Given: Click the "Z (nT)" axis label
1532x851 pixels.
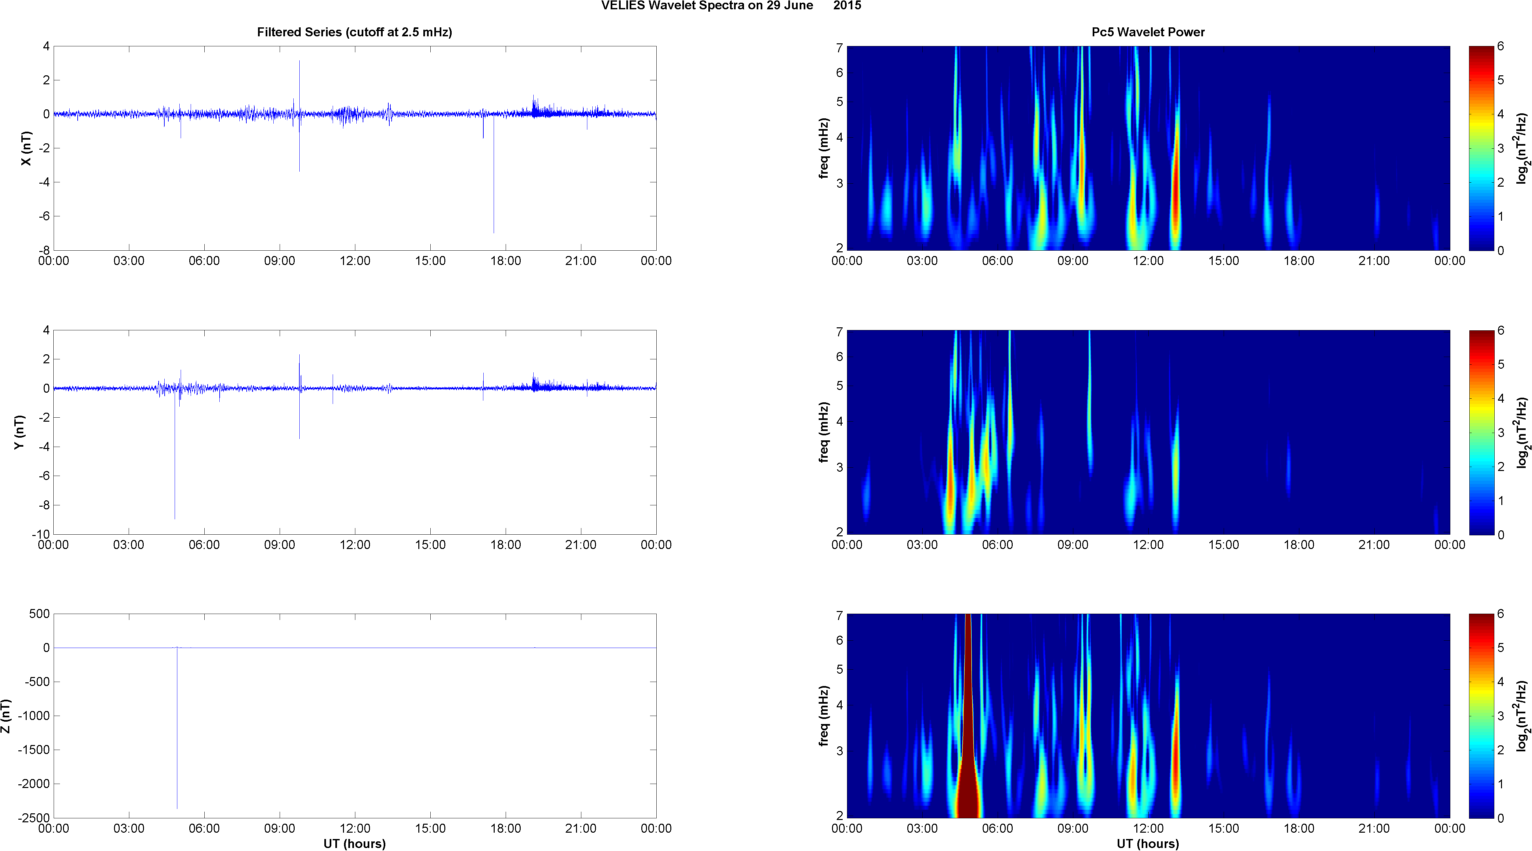Looking at the screenshot, I should pyautogui.click(x=7, y=716).
